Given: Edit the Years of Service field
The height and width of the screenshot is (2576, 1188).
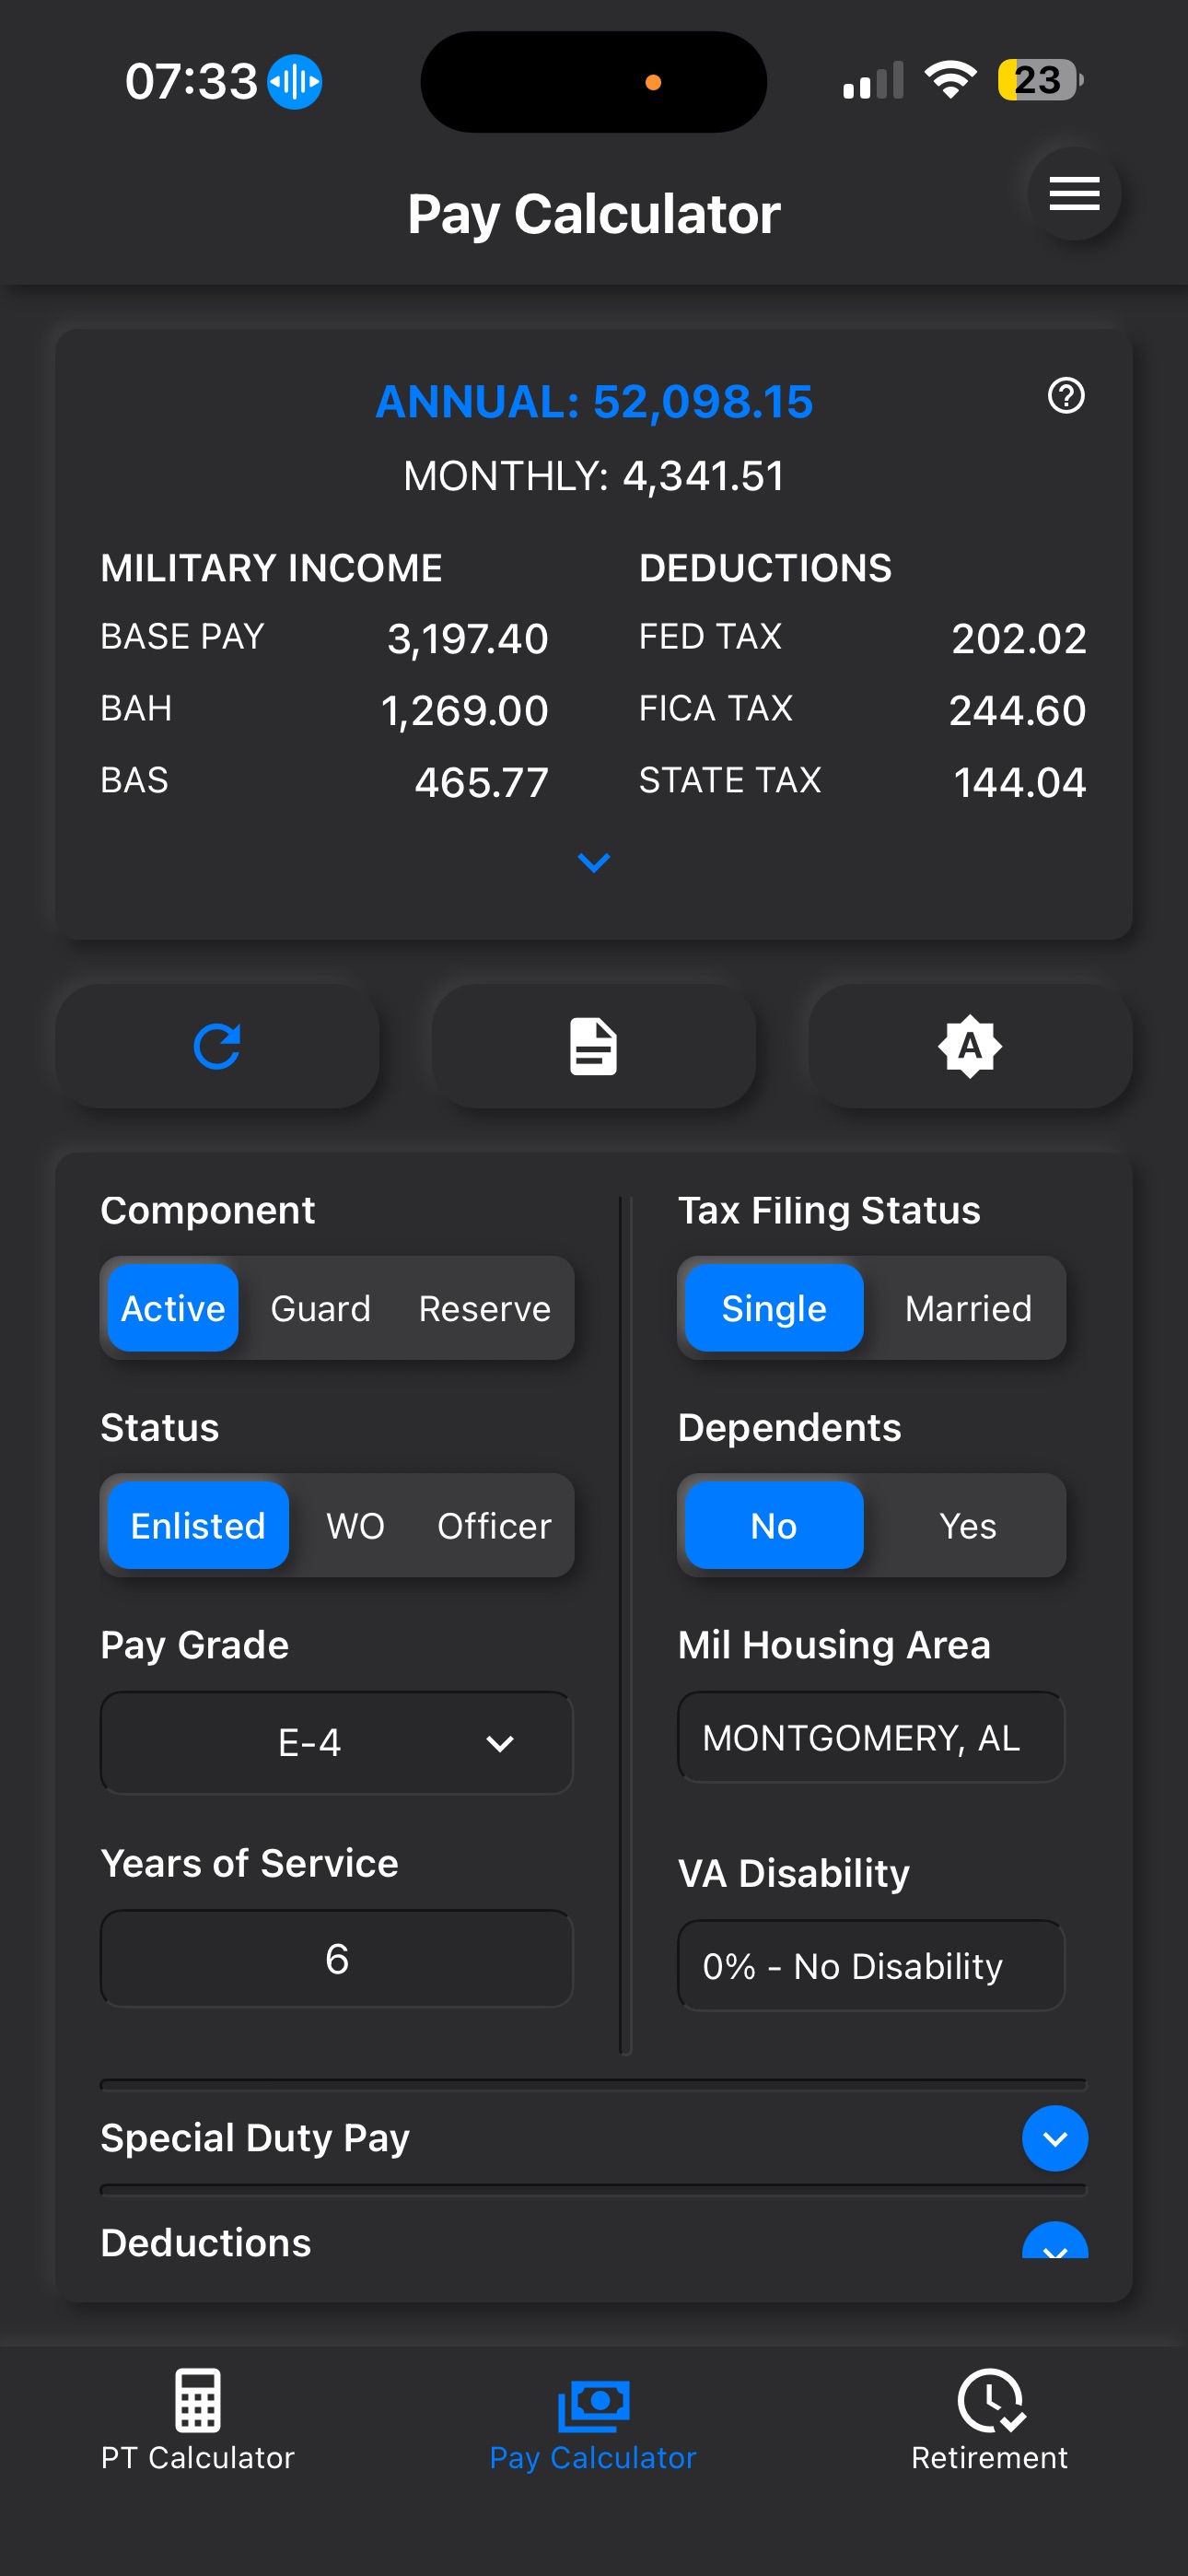Looking at the screenshot, I should tap(337, 1959).
